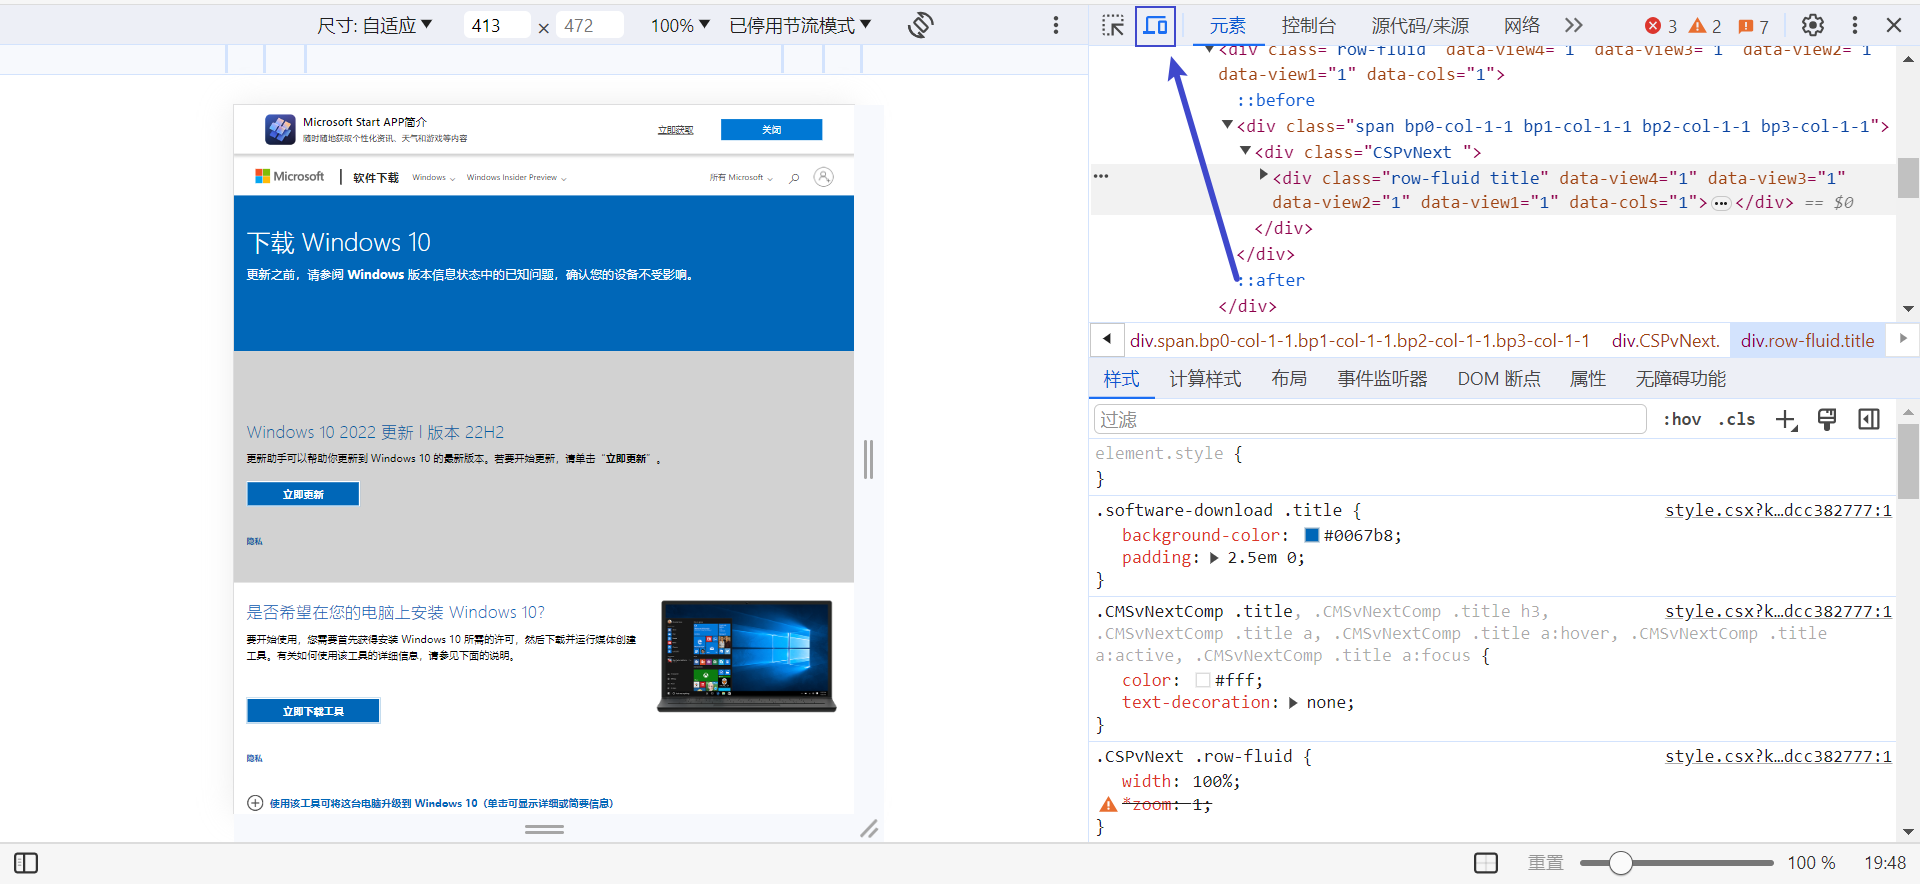Close the DevTools panel

pos(1894,26)
